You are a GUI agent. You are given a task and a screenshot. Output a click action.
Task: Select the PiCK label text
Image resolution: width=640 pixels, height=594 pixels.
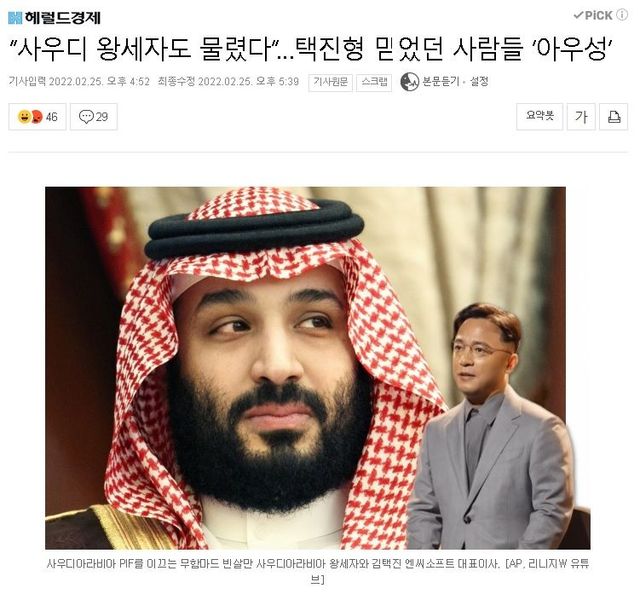point(598,16)
